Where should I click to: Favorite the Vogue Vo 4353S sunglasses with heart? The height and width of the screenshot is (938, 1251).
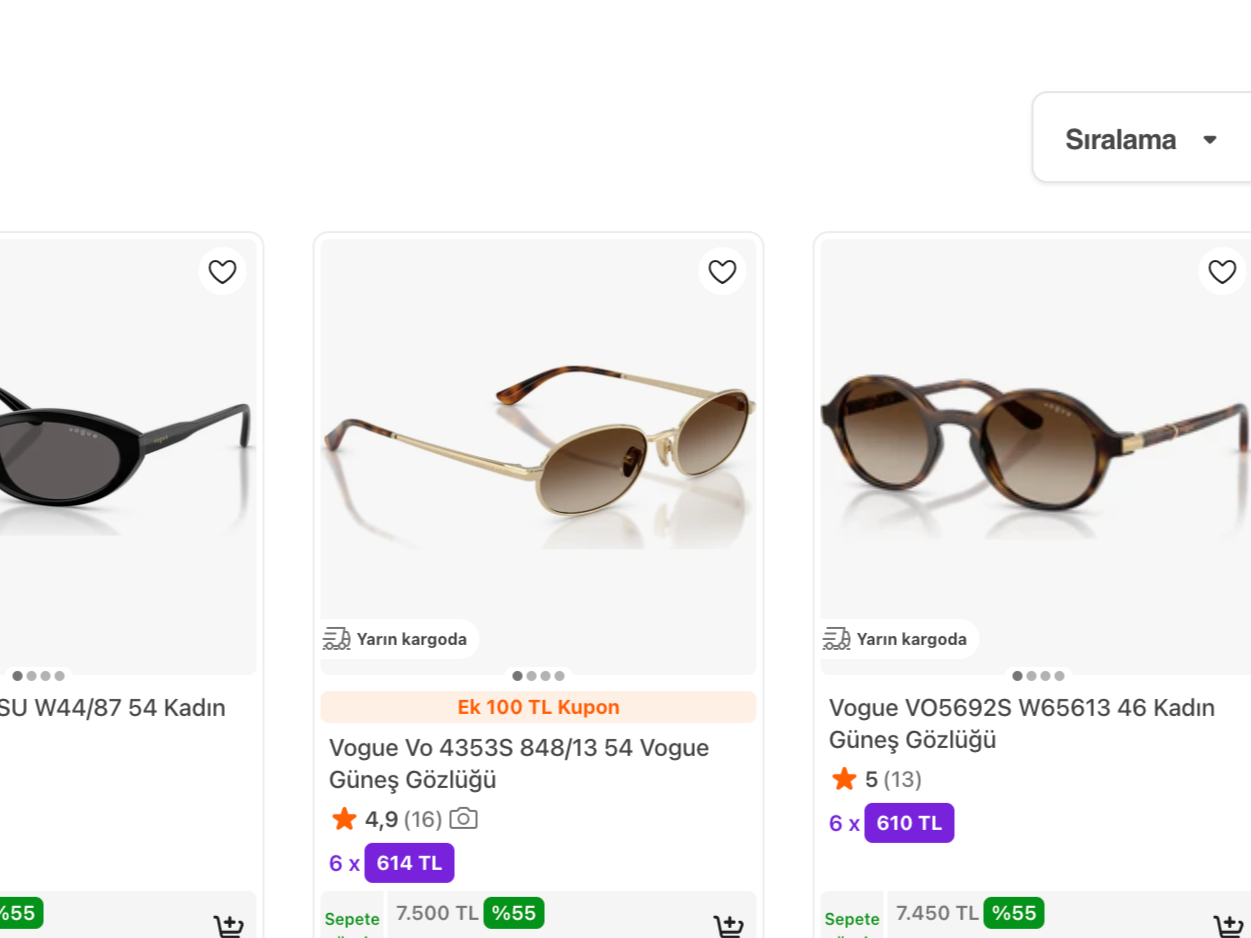point(722,271)
